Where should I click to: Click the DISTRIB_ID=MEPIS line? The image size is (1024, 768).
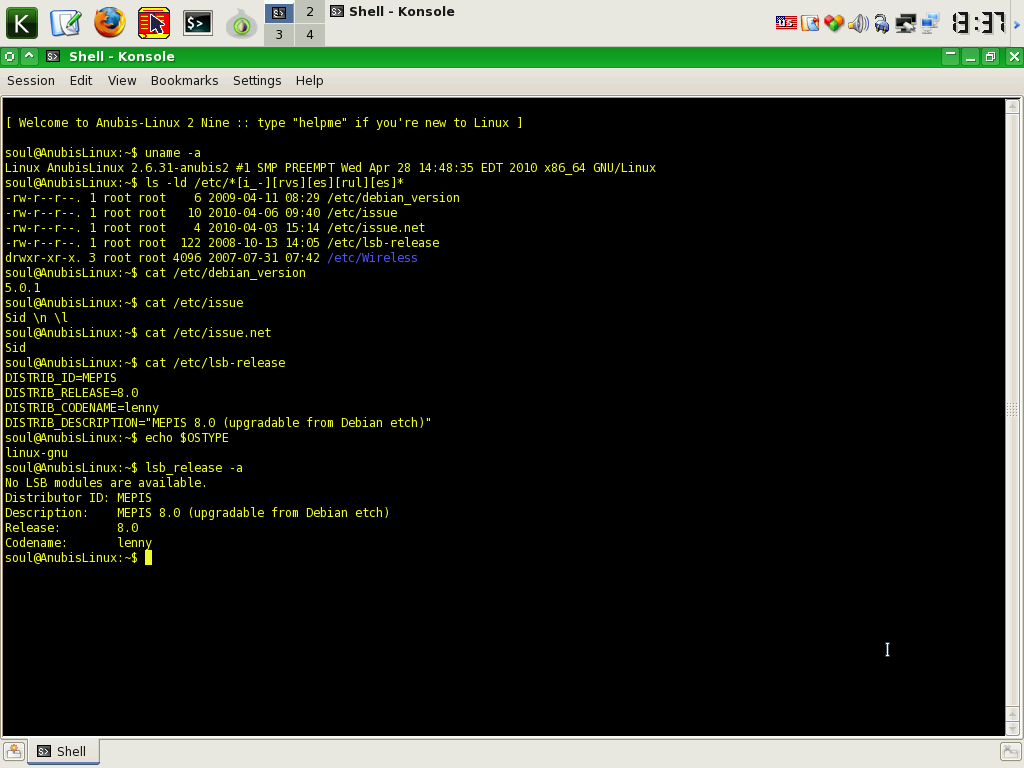61,378
